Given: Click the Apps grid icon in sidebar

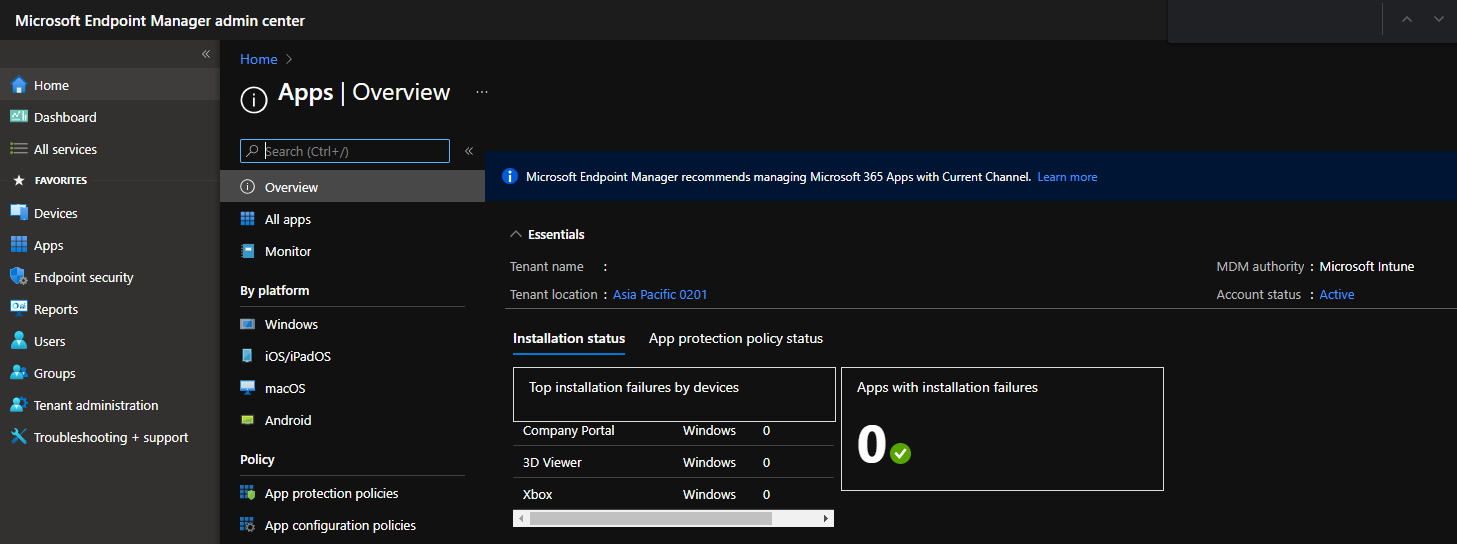Looking at the screenshot, I should click(18, 245).
